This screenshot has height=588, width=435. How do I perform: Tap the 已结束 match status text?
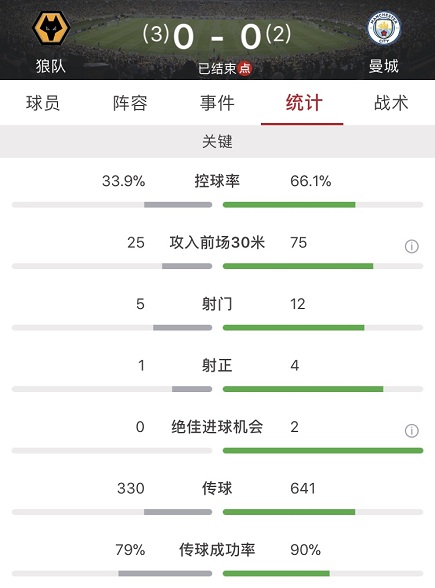click(217, 68)
